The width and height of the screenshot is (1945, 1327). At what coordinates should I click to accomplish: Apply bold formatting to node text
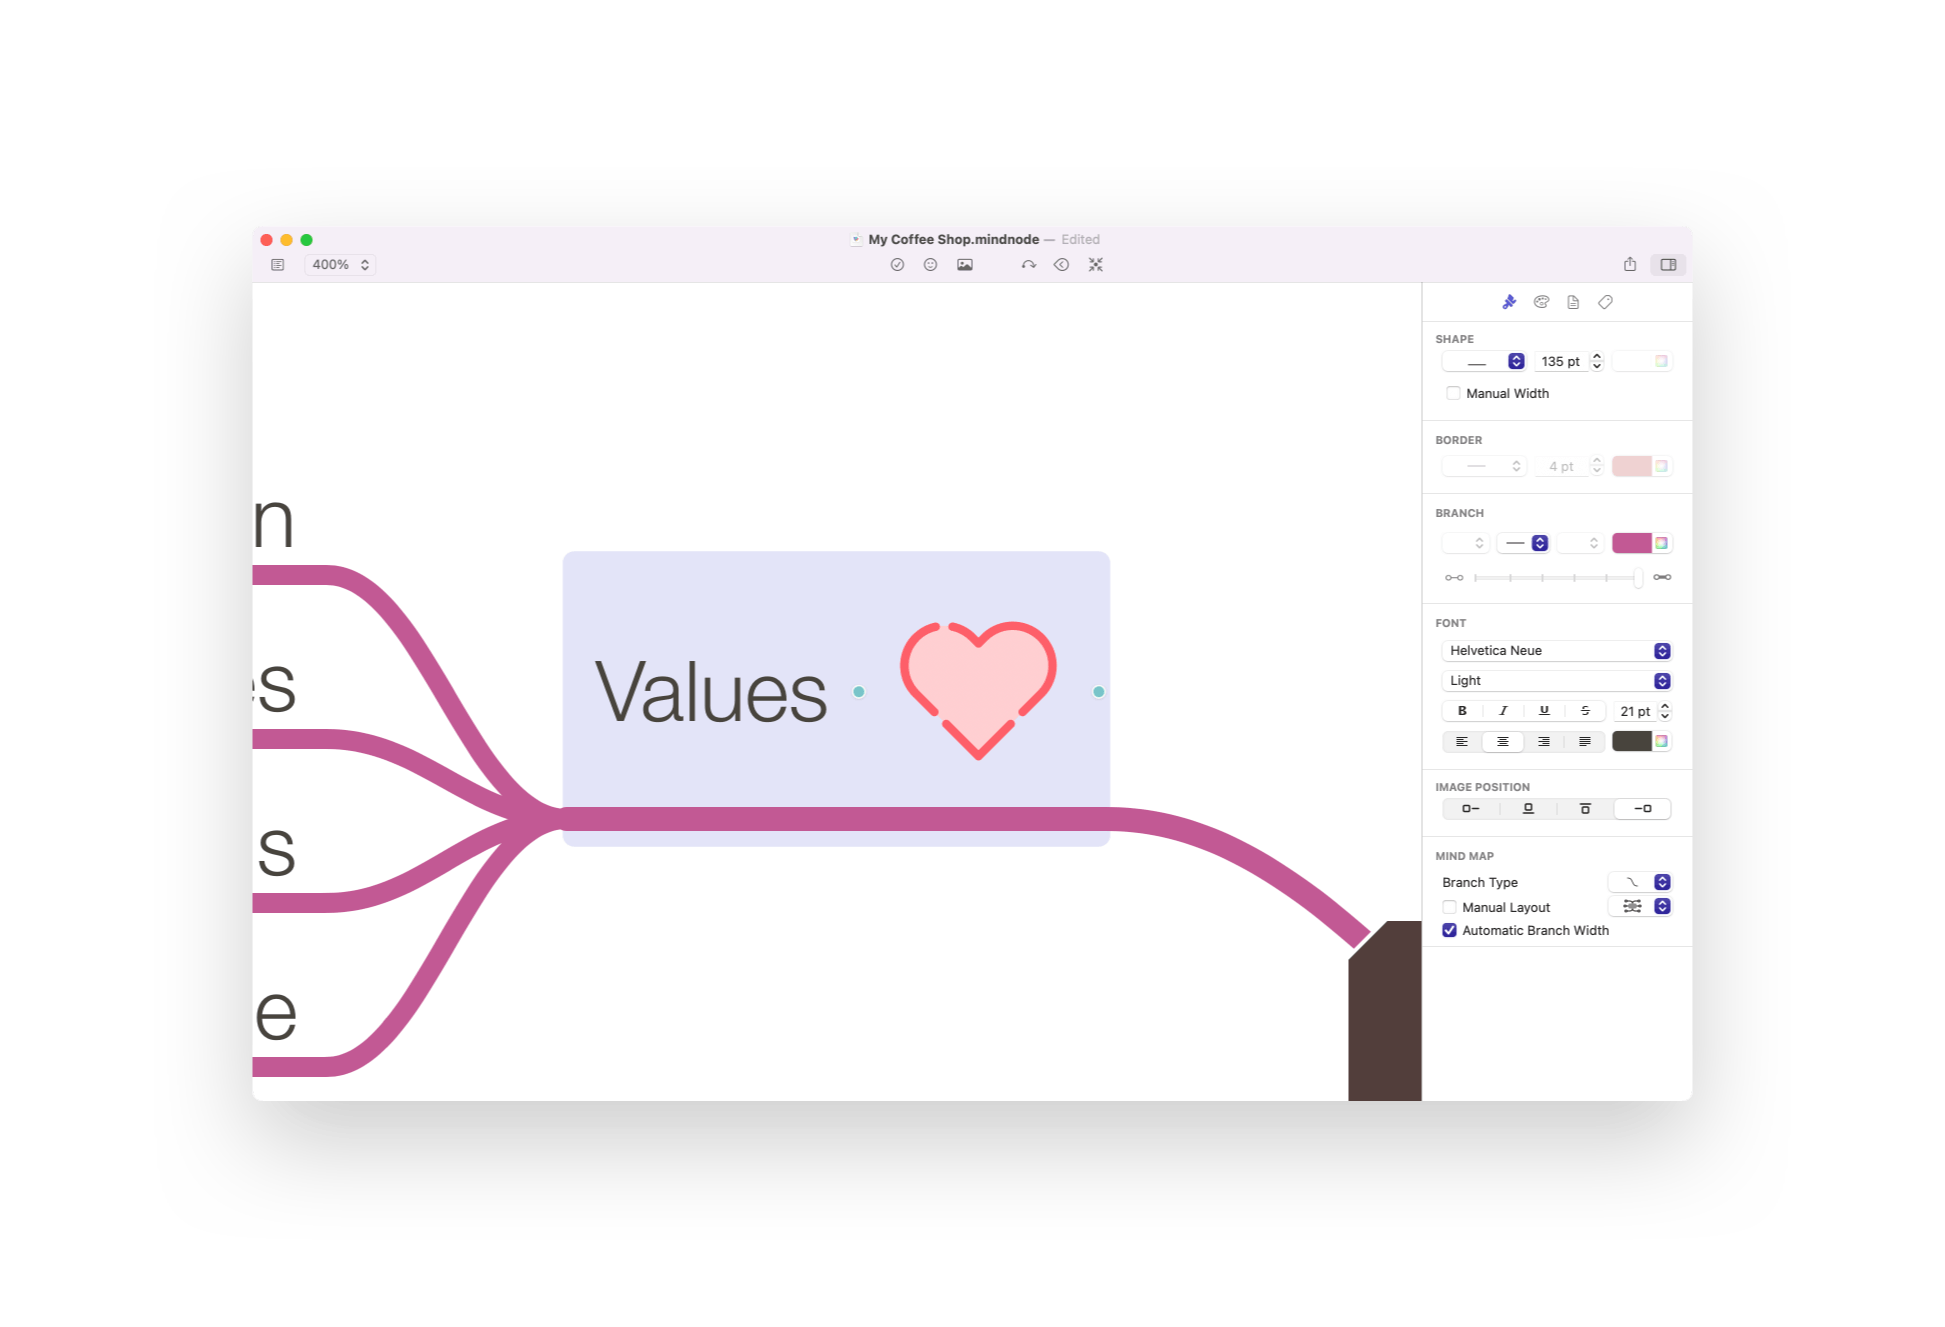pyautogui.click(x=1462, y=711)
